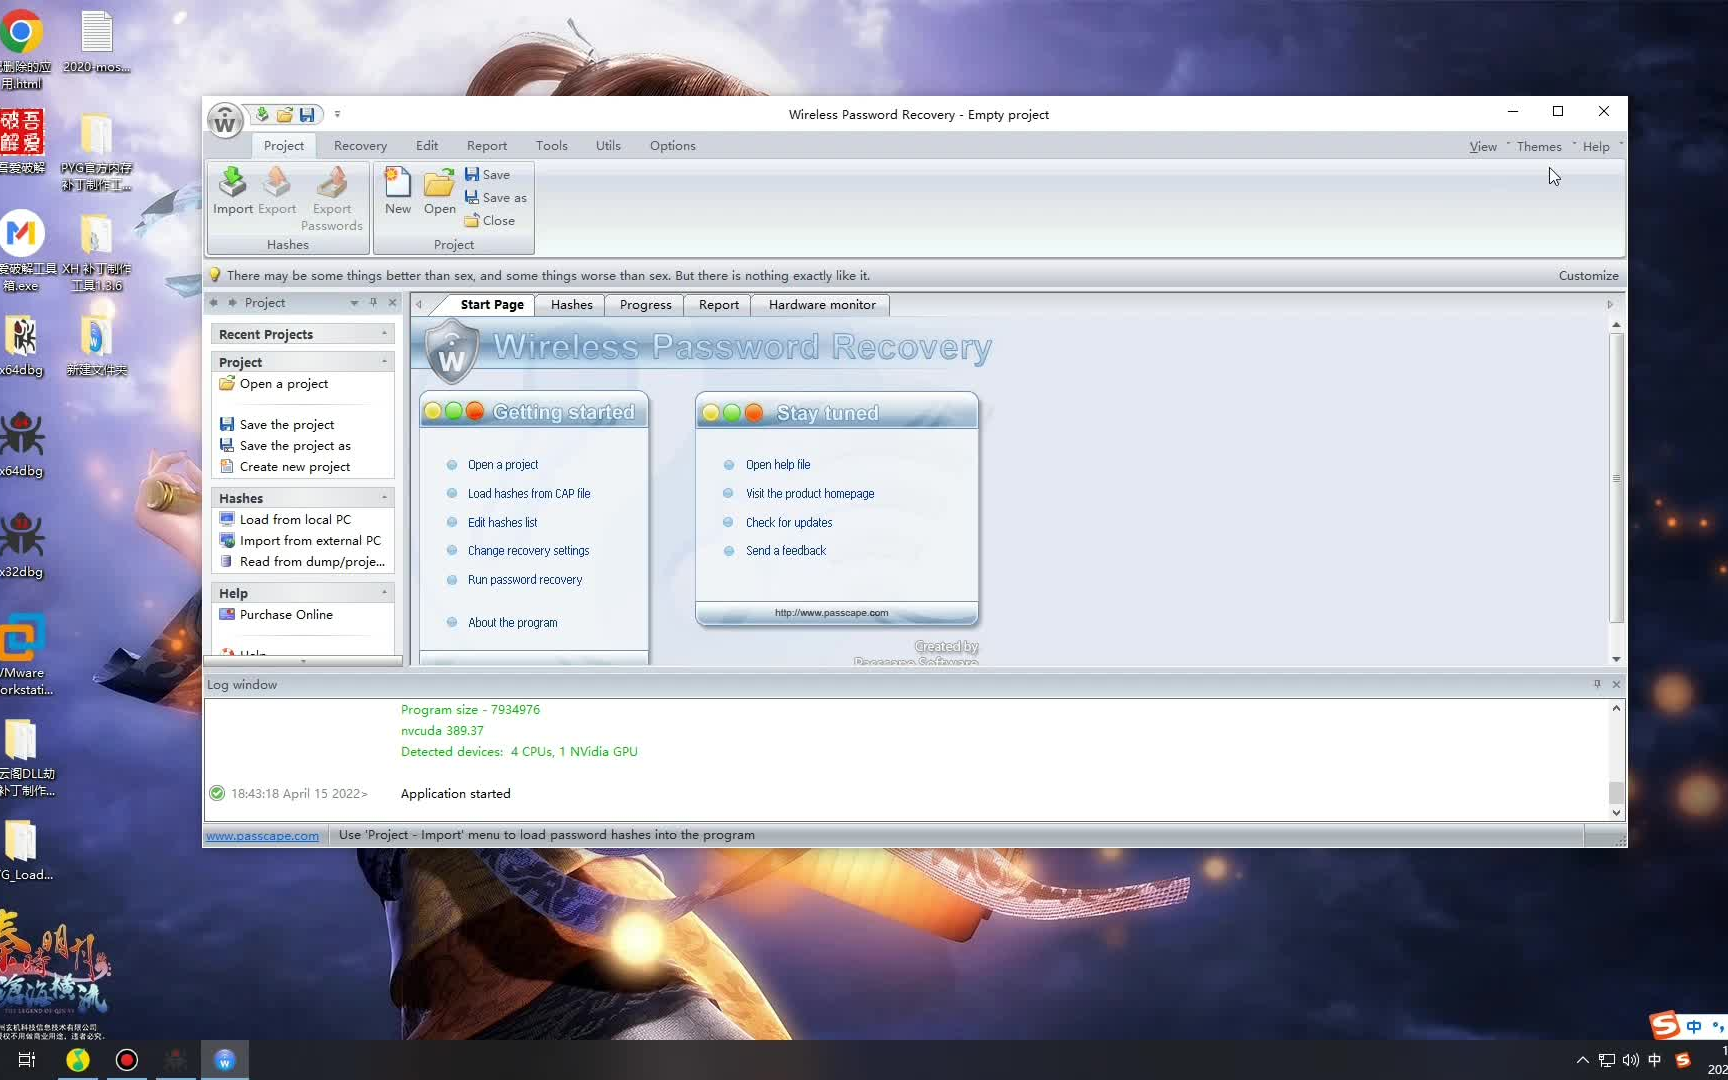Viewport: 1728px width, 1080px height.
Task: Click the Send a feedback link
Action: pyautogui.click(x=785, y=551)
